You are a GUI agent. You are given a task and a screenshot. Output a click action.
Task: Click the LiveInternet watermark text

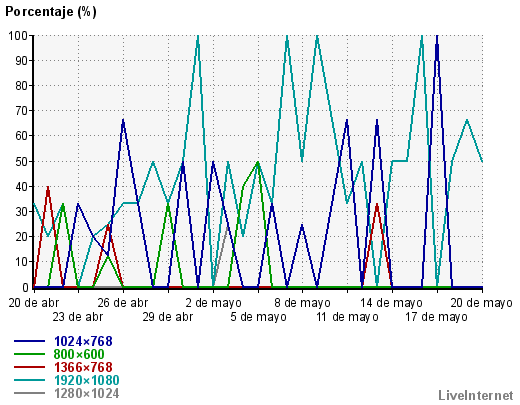(x=476, y=395)
